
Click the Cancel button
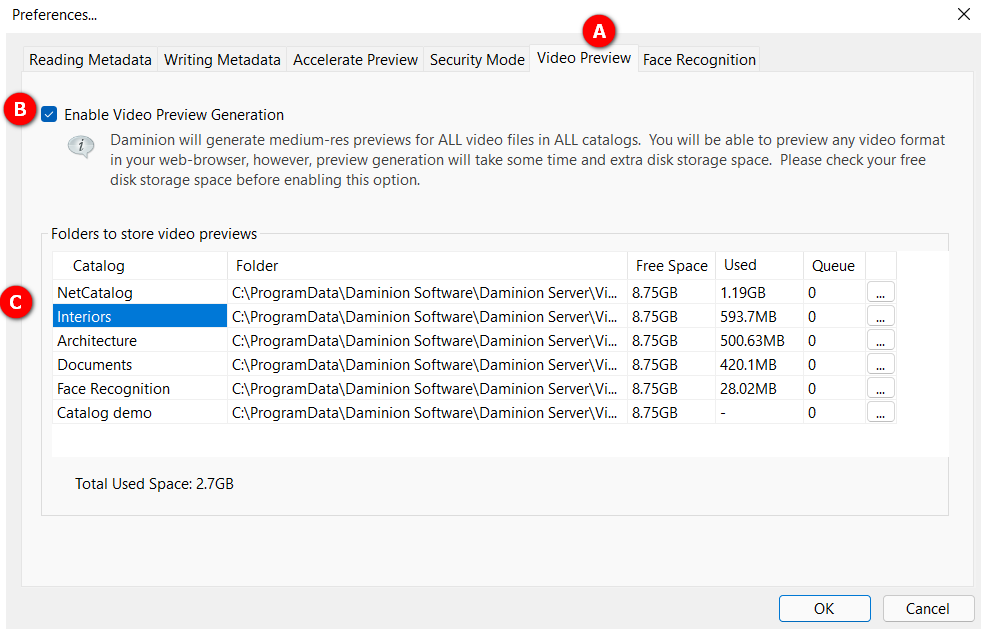click(927, 608)
